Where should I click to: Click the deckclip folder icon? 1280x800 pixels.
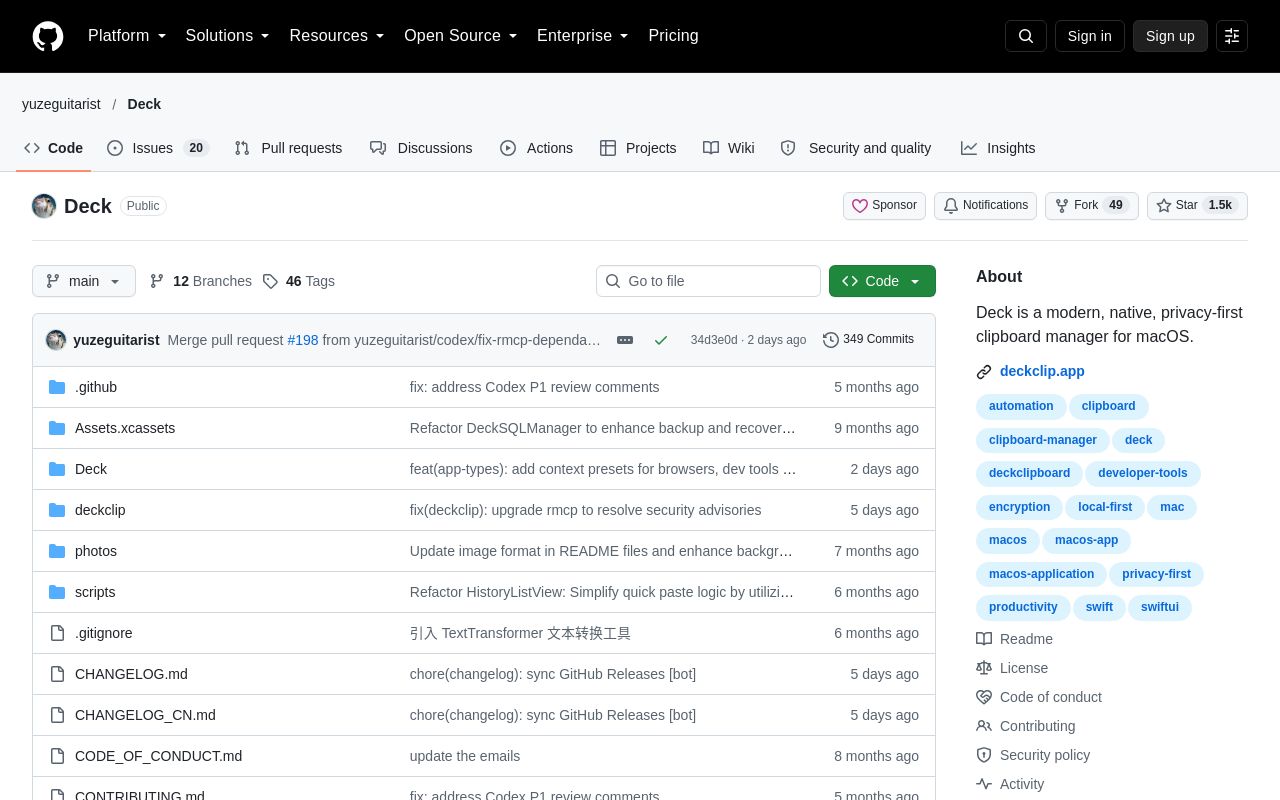click(57, 510)
